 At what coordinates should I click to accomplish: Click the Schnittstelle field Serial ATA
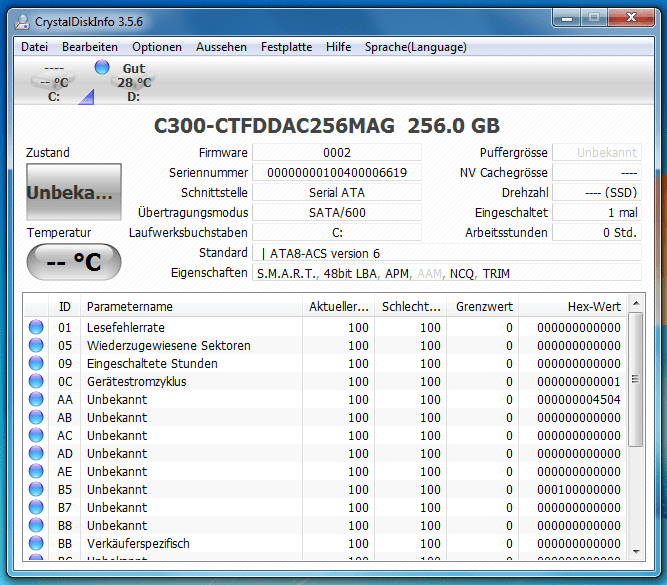(x=337, y=192)
